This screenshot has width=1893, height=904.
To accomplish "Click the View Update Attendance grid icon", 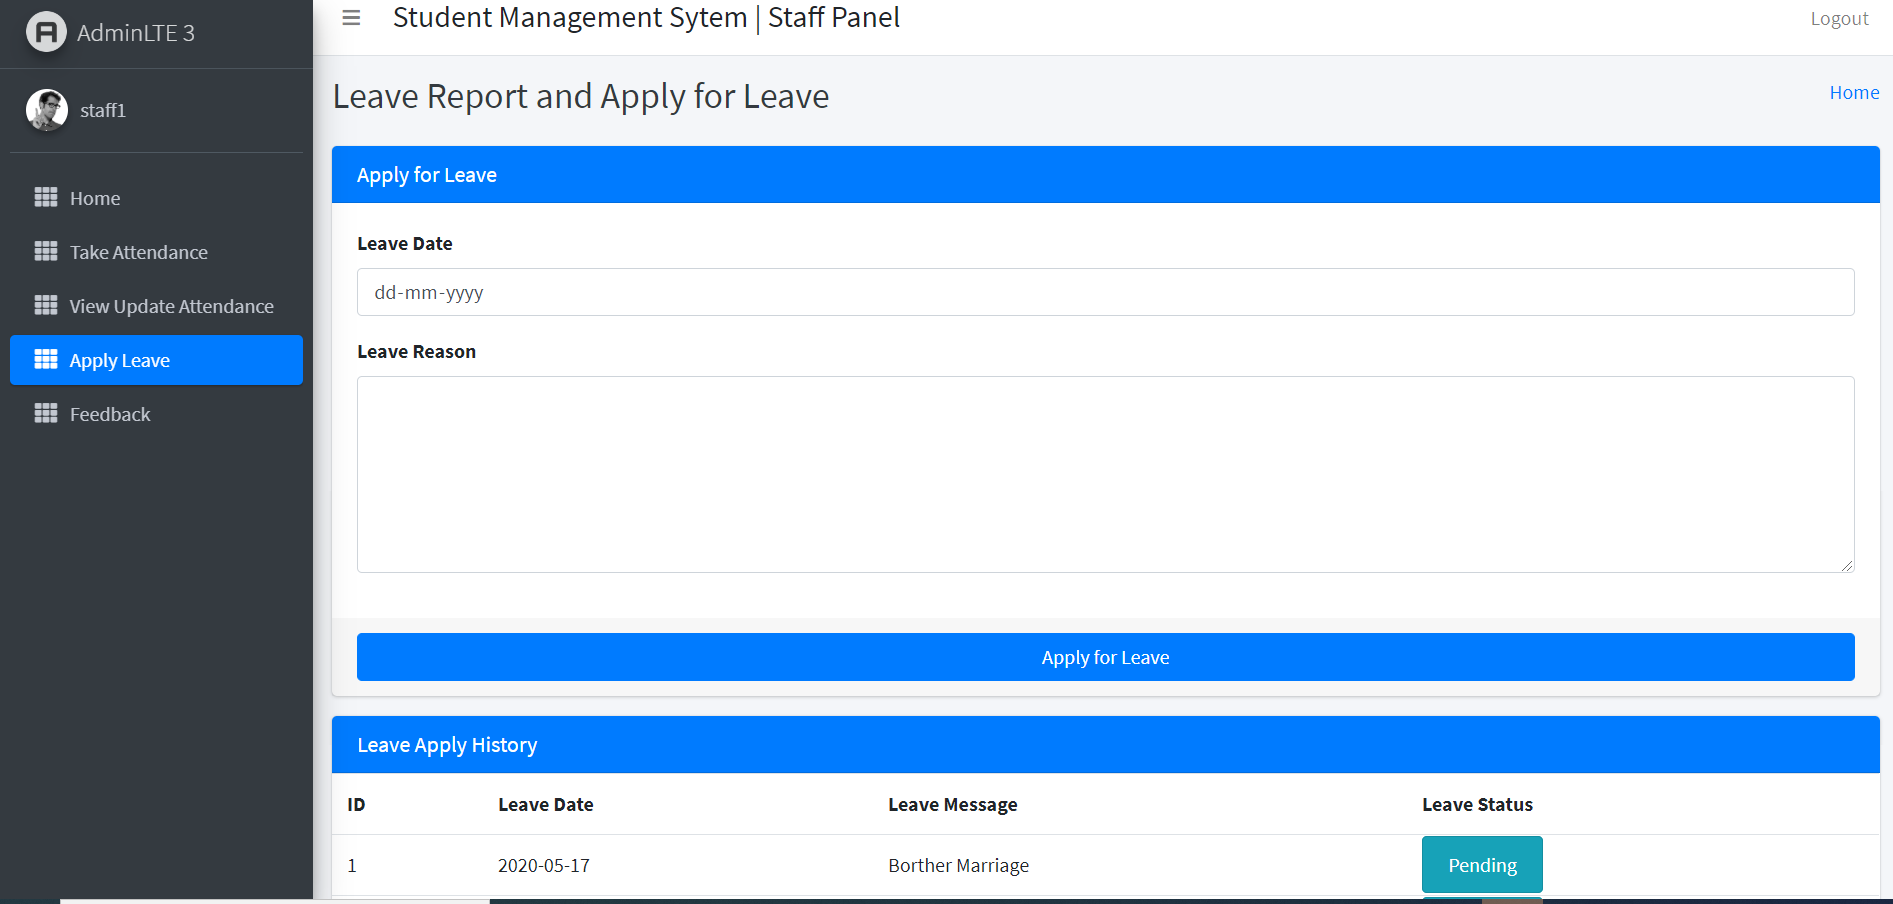I will click(46, 306).
